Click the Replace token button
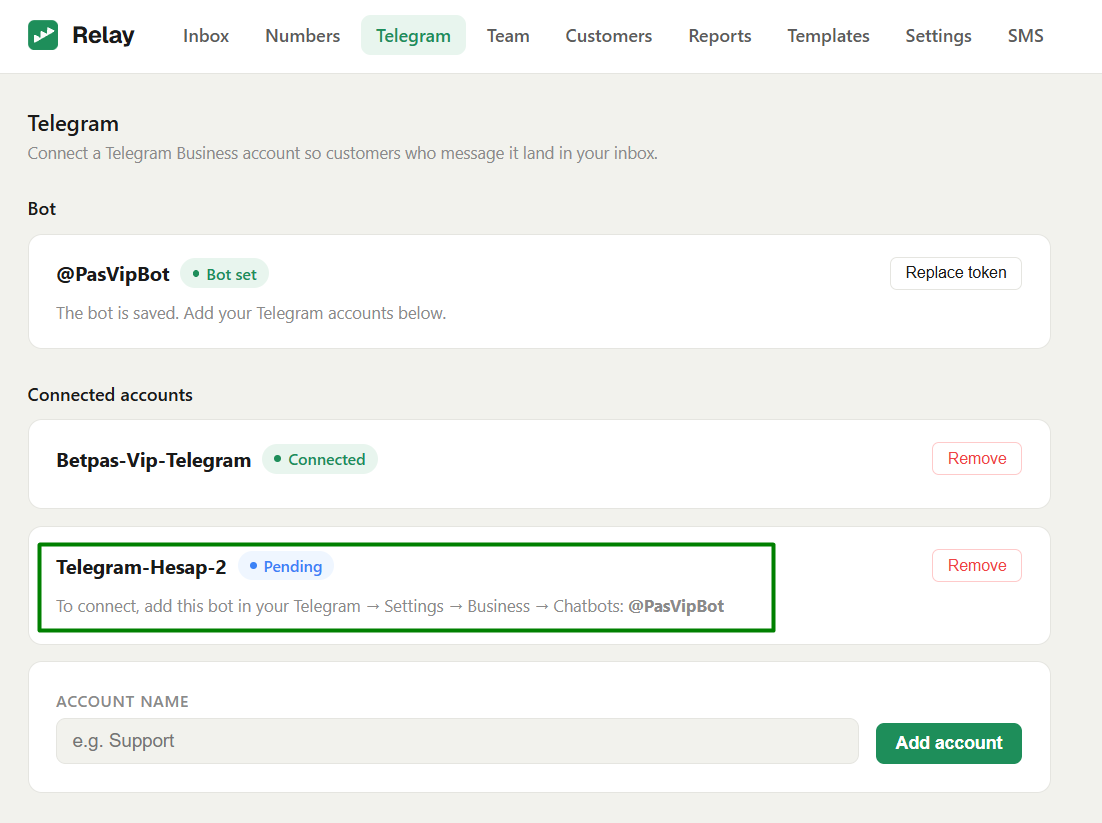This screenshot has width=1102, height=823. 956,273
